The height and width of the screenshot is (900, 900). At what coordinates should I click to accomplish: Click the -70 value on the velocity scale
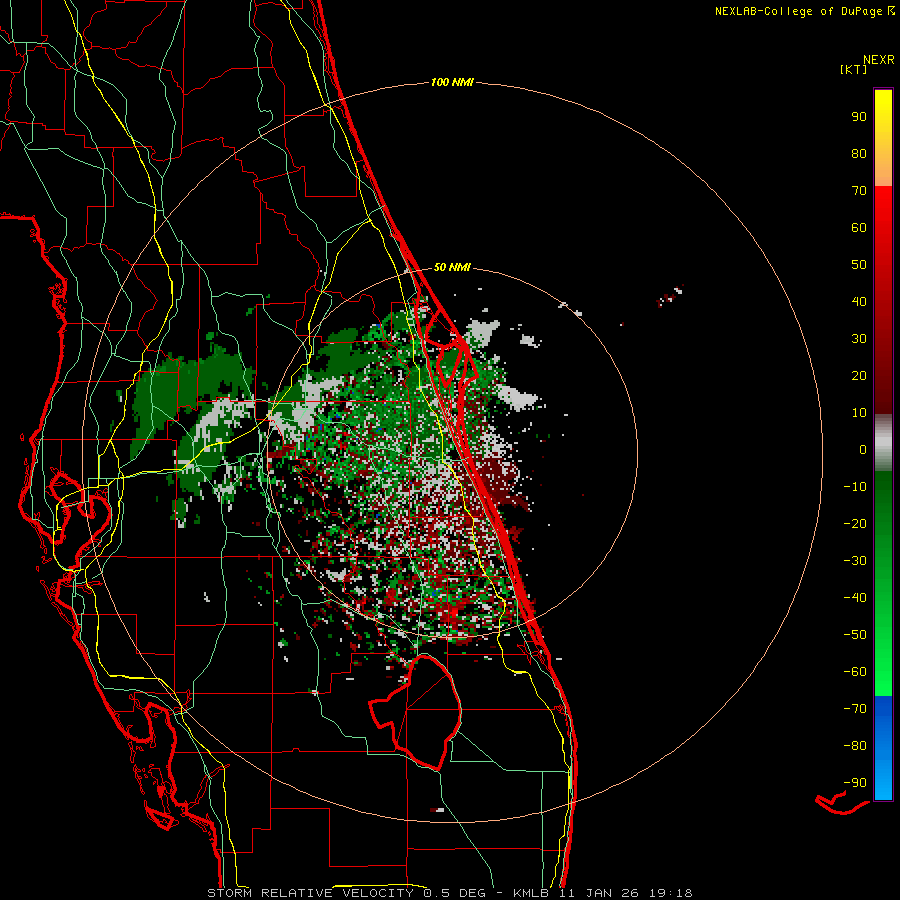pos(855,709)
